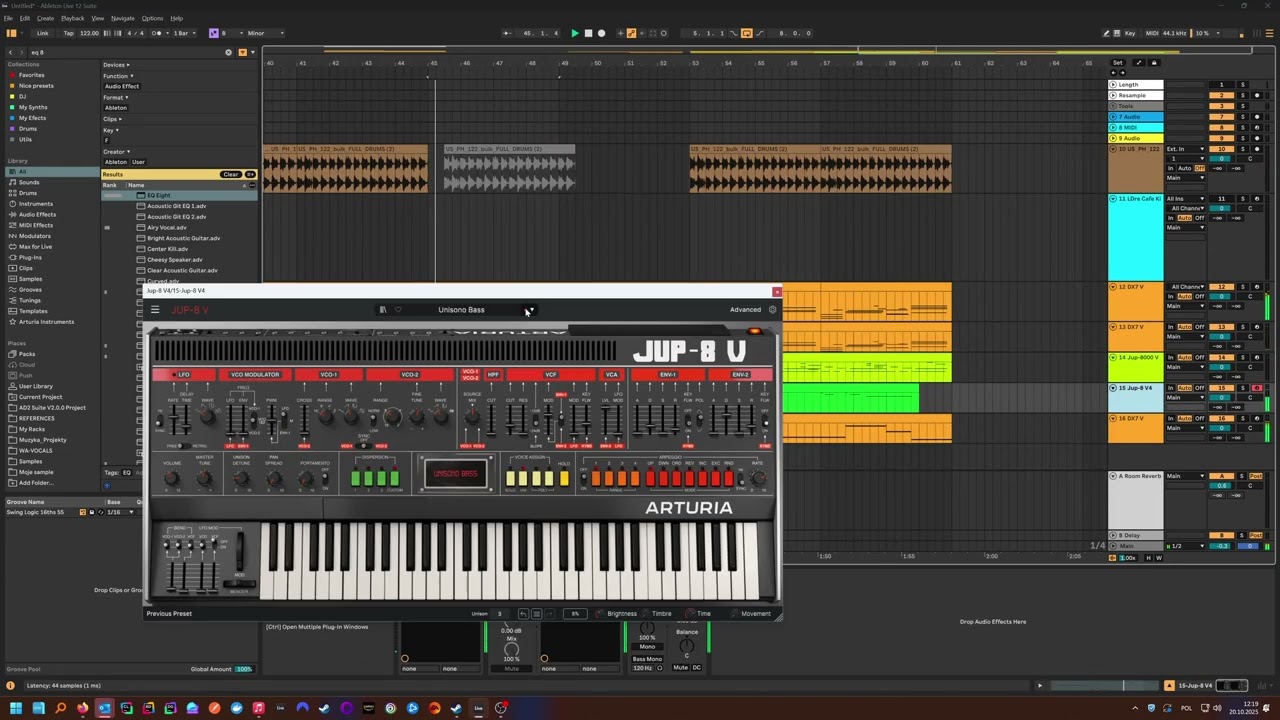Open All Ins dropdown on LDre Cafe track
1280x720 pixels.
[x=1187, y=199]
